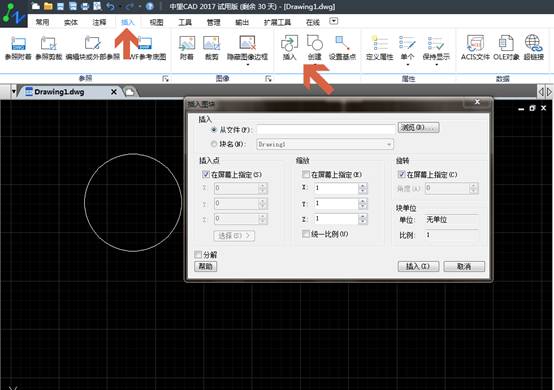Screen dimensions: 554x390
Task: Click the 插入 block icon in ribbon
Action: [289, 43]
